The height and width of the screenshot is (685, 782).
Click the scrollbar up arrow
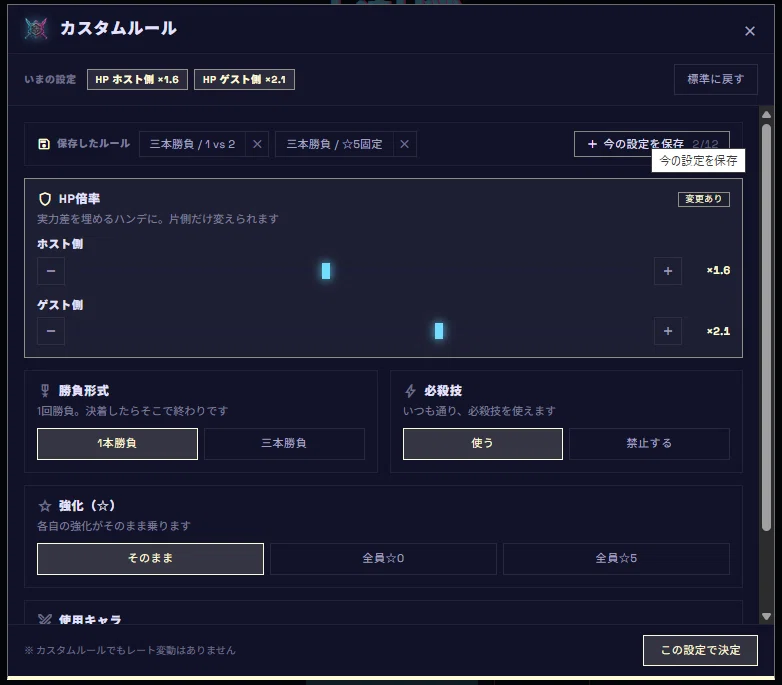pos(767,115)
